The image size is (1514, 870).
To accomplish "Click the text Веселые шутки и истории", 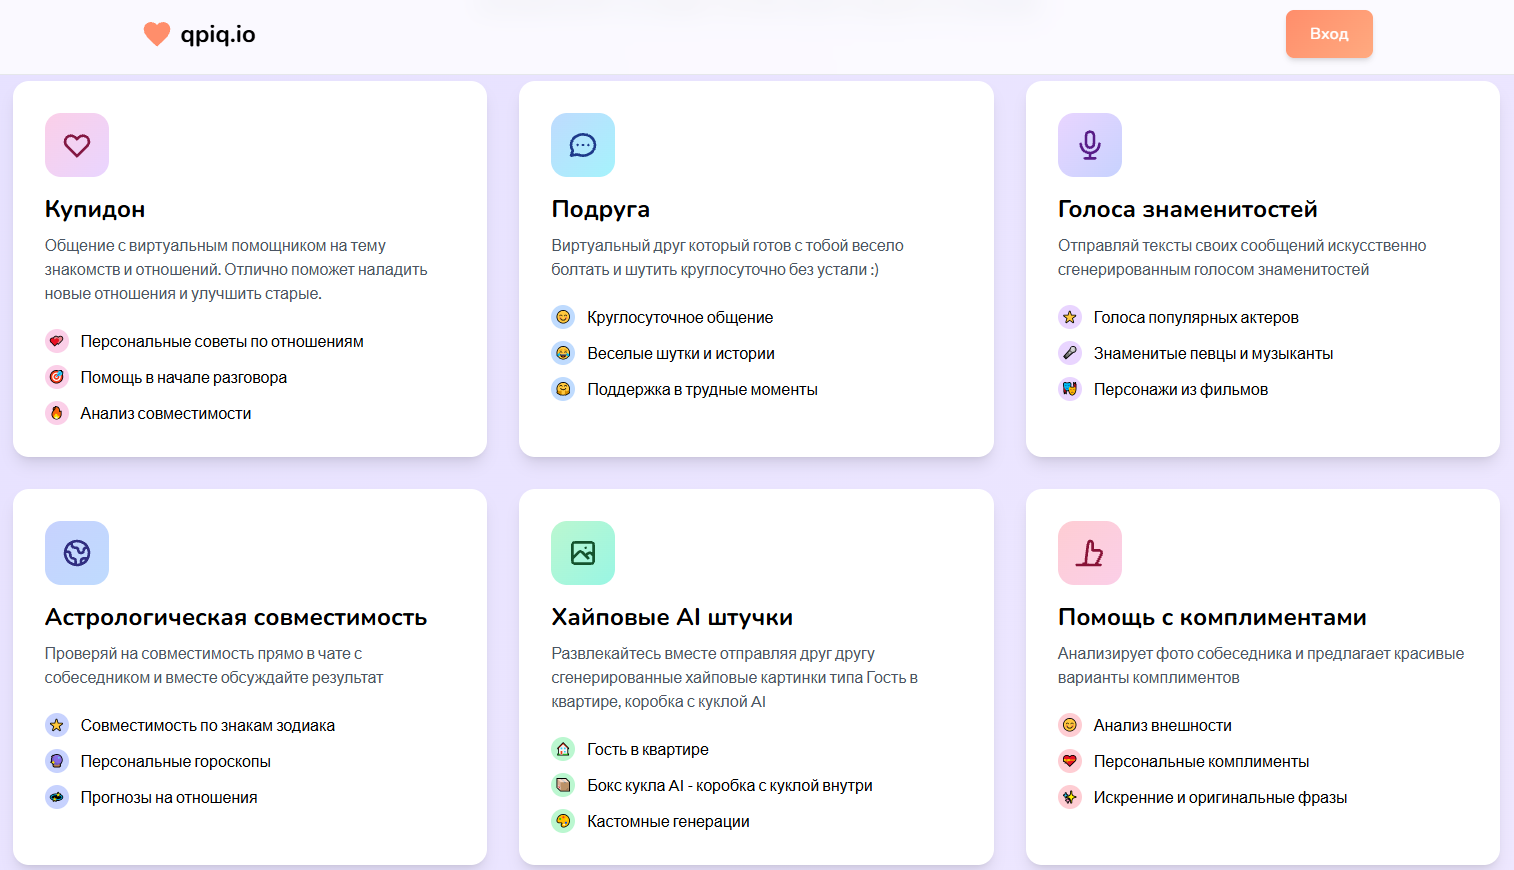I will pos(681,353).
